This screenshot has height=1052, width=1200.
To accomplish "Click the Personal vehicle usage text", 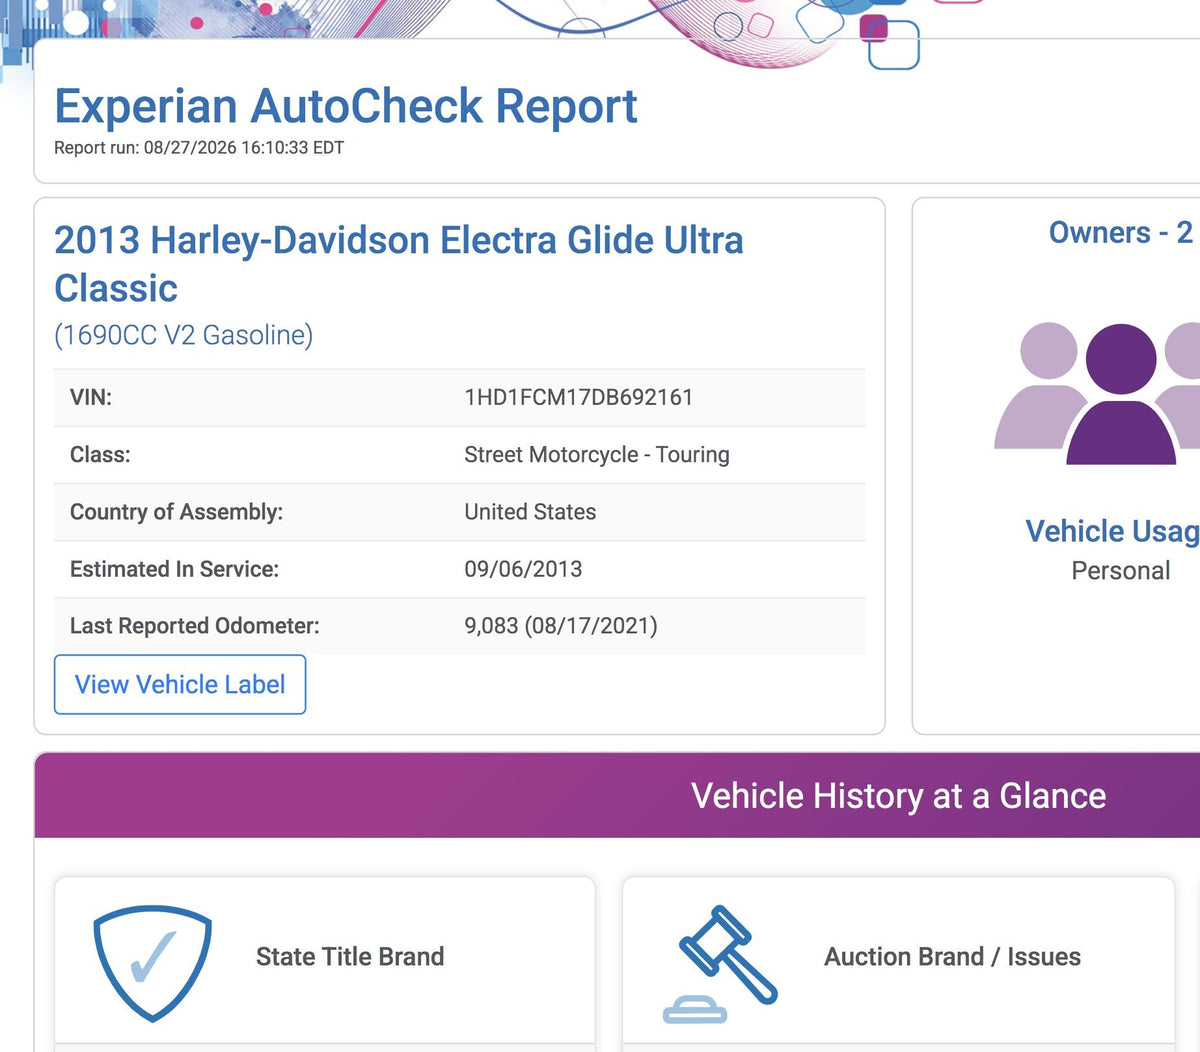I will pos(1120,571).
